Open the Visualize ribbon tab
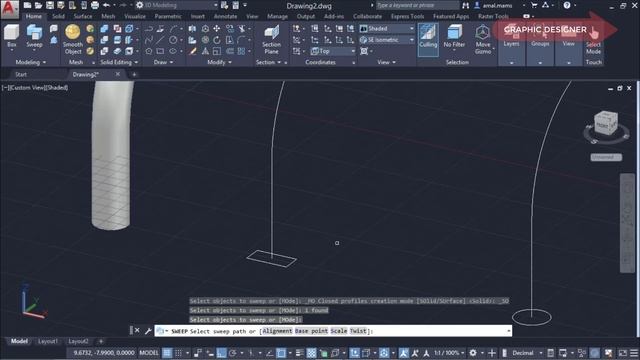 click(135, 16)
